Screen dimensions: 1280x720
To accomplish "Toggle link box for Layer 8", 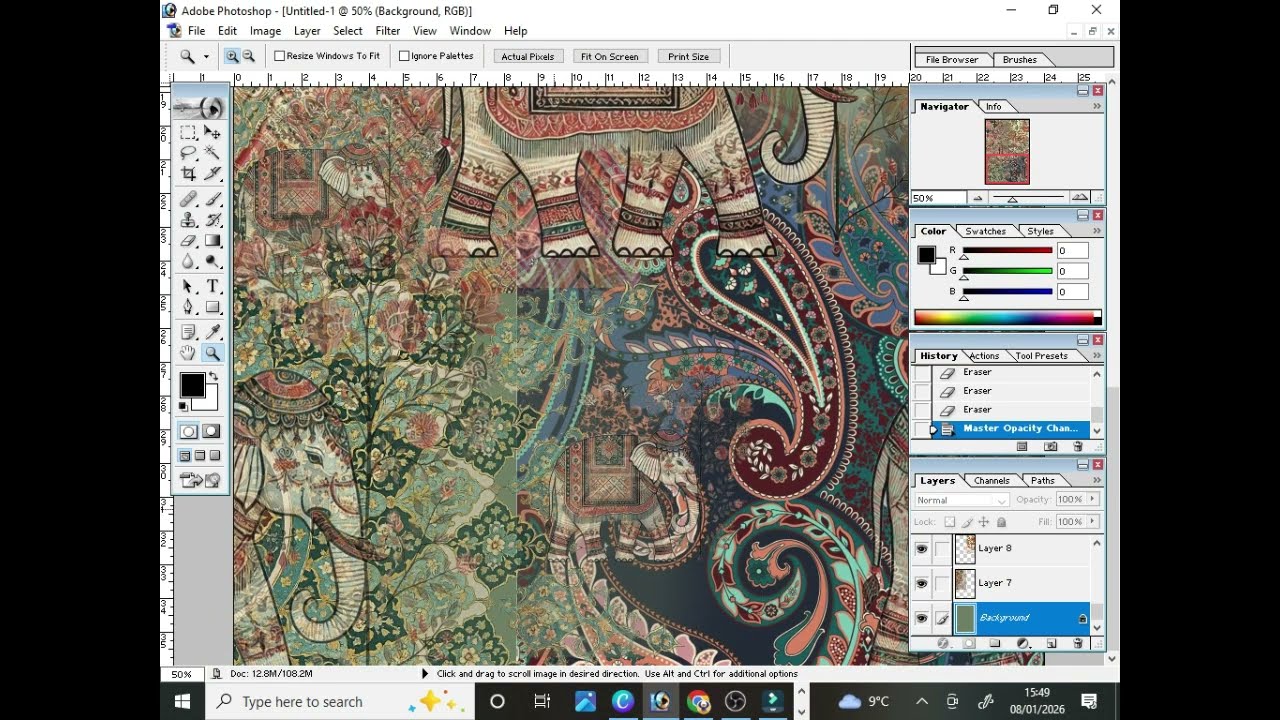I will click(942, 548).
